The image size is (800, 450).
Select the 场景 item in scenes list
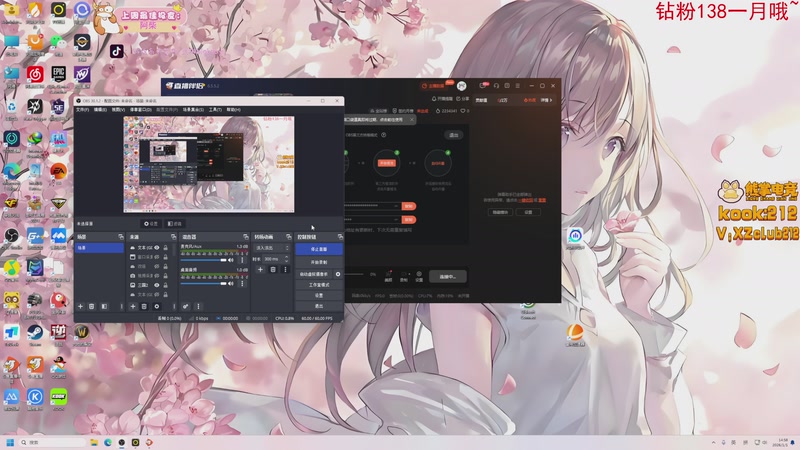point(99,248)
